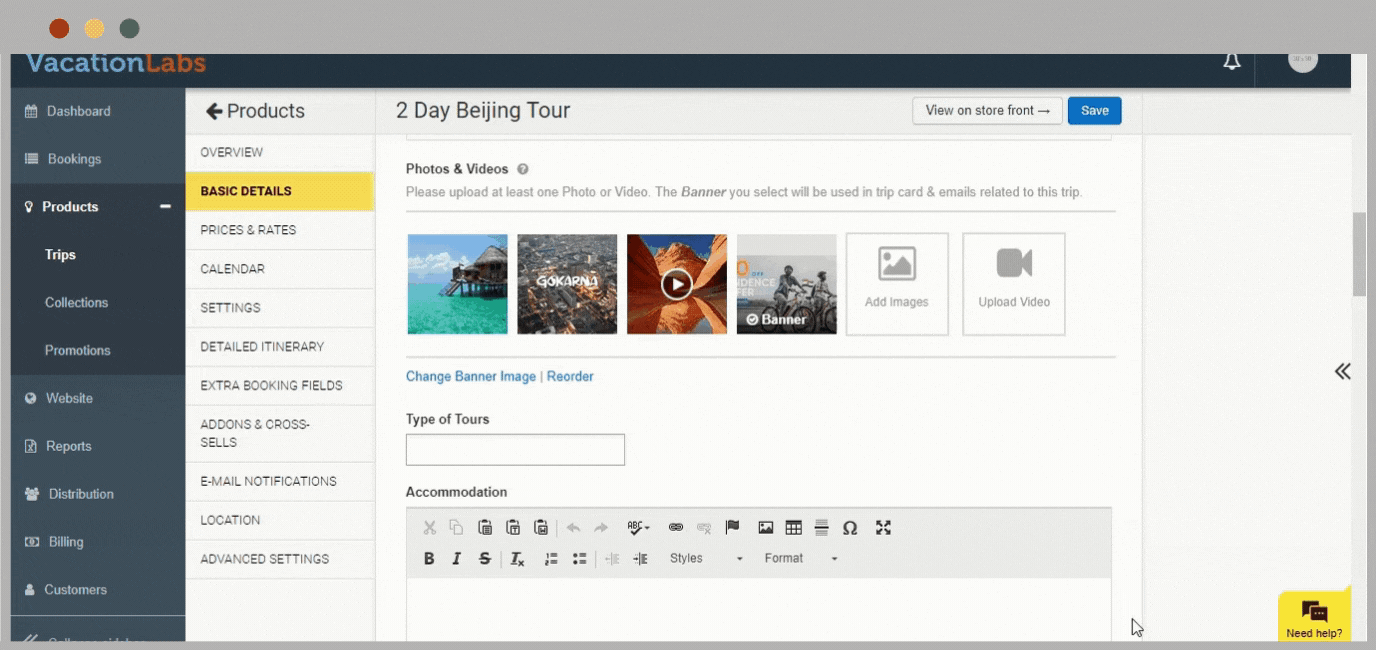Insert a table in the editor
This screenshot has height=650, width=1376.
coord(794,528)
